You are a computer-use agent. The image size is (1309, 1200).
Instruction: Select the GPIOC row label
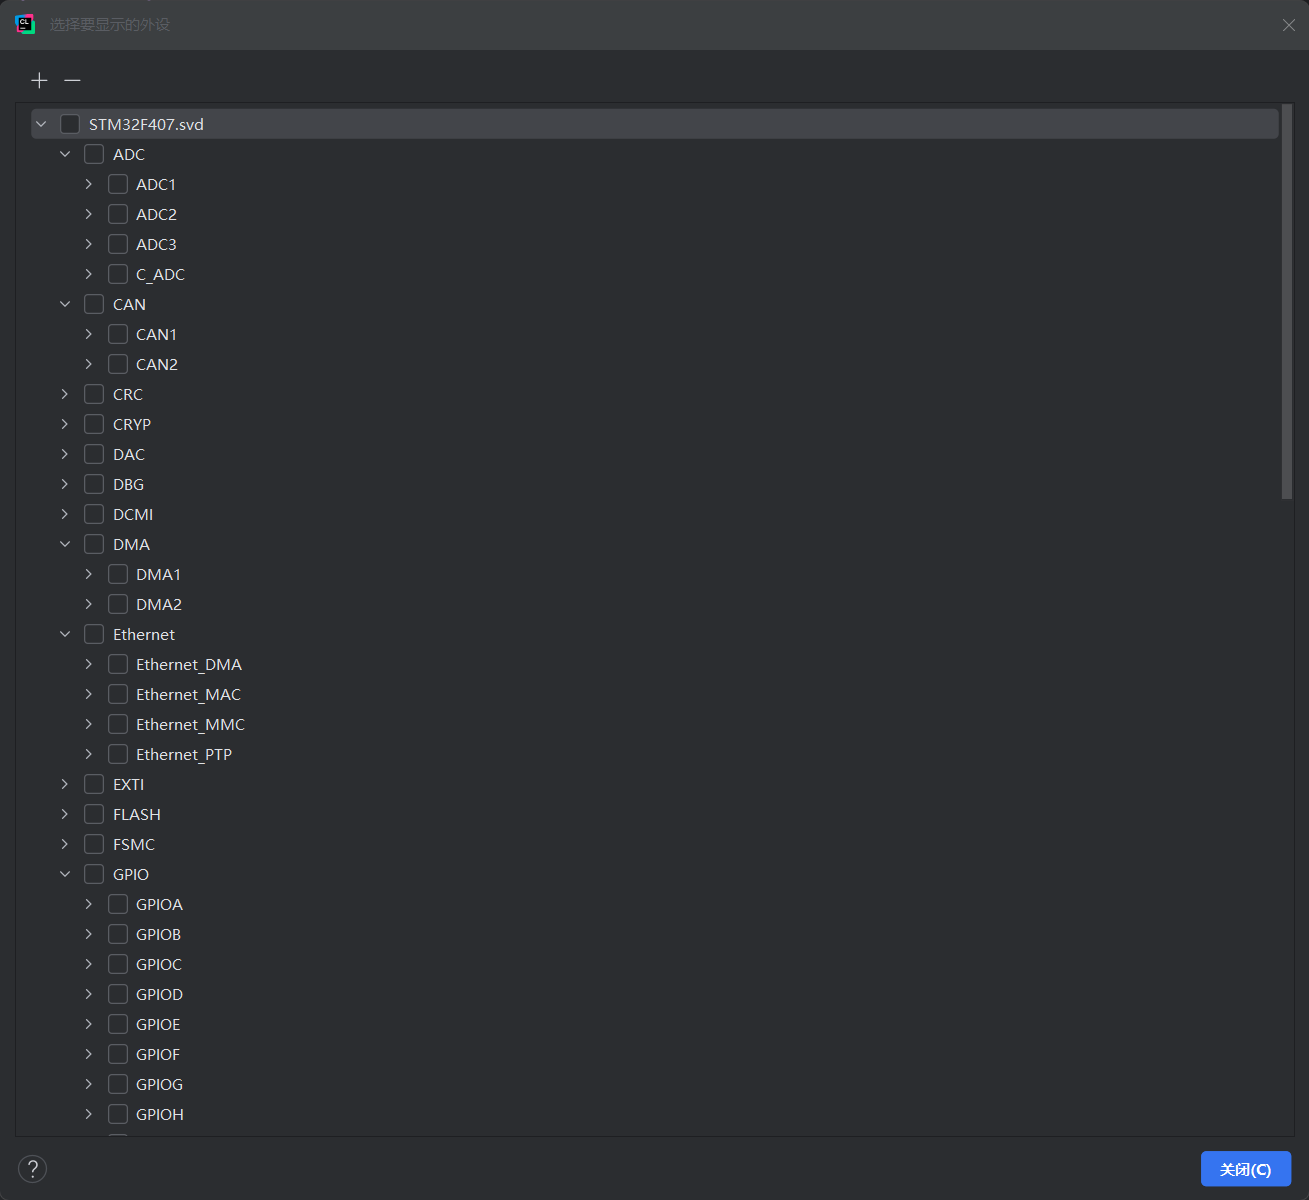point(159,964)
